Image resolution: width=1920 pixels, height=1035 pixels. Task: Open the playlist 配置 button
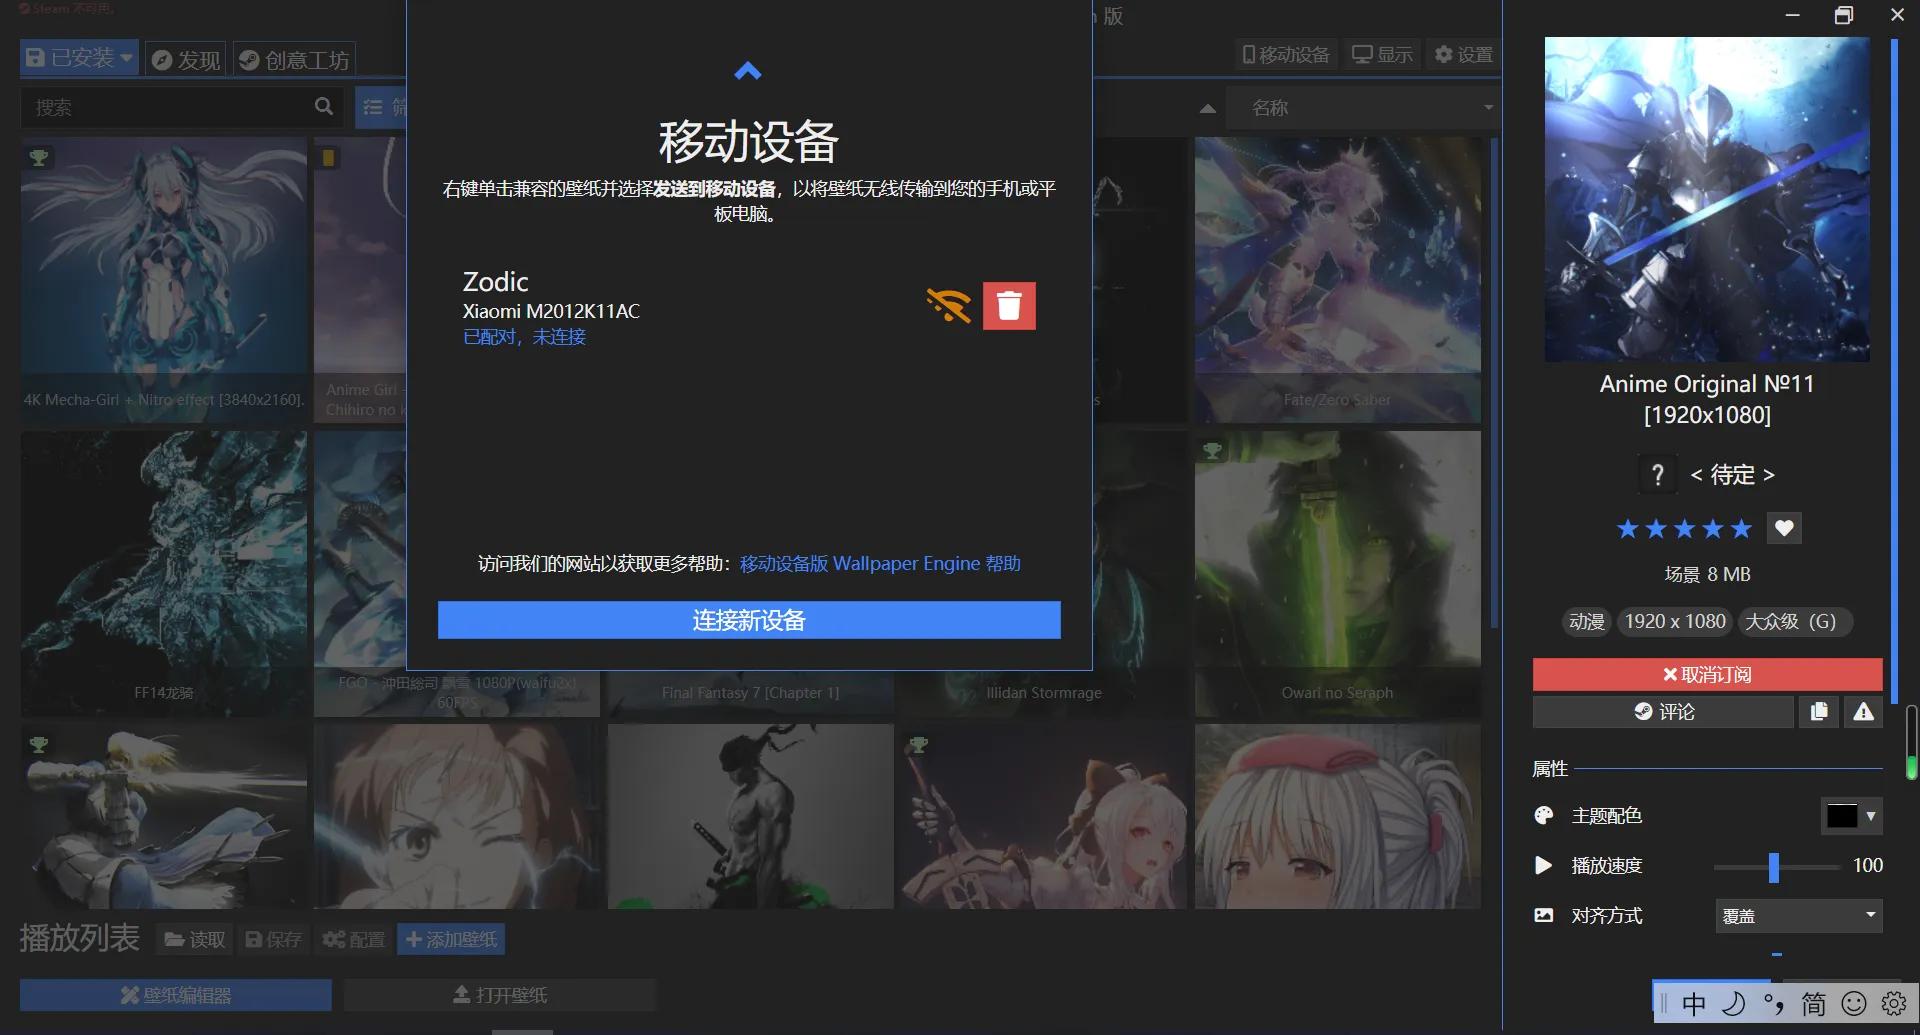click(x=354, y=939)
